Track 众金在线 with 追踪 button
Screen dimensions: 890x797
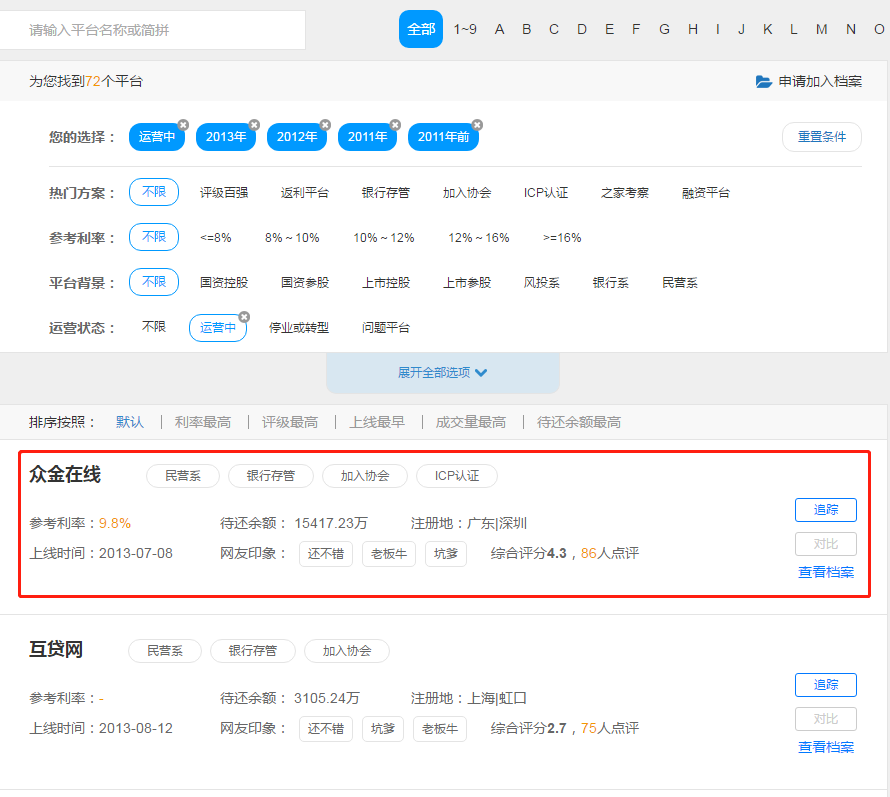click(826, 510)
